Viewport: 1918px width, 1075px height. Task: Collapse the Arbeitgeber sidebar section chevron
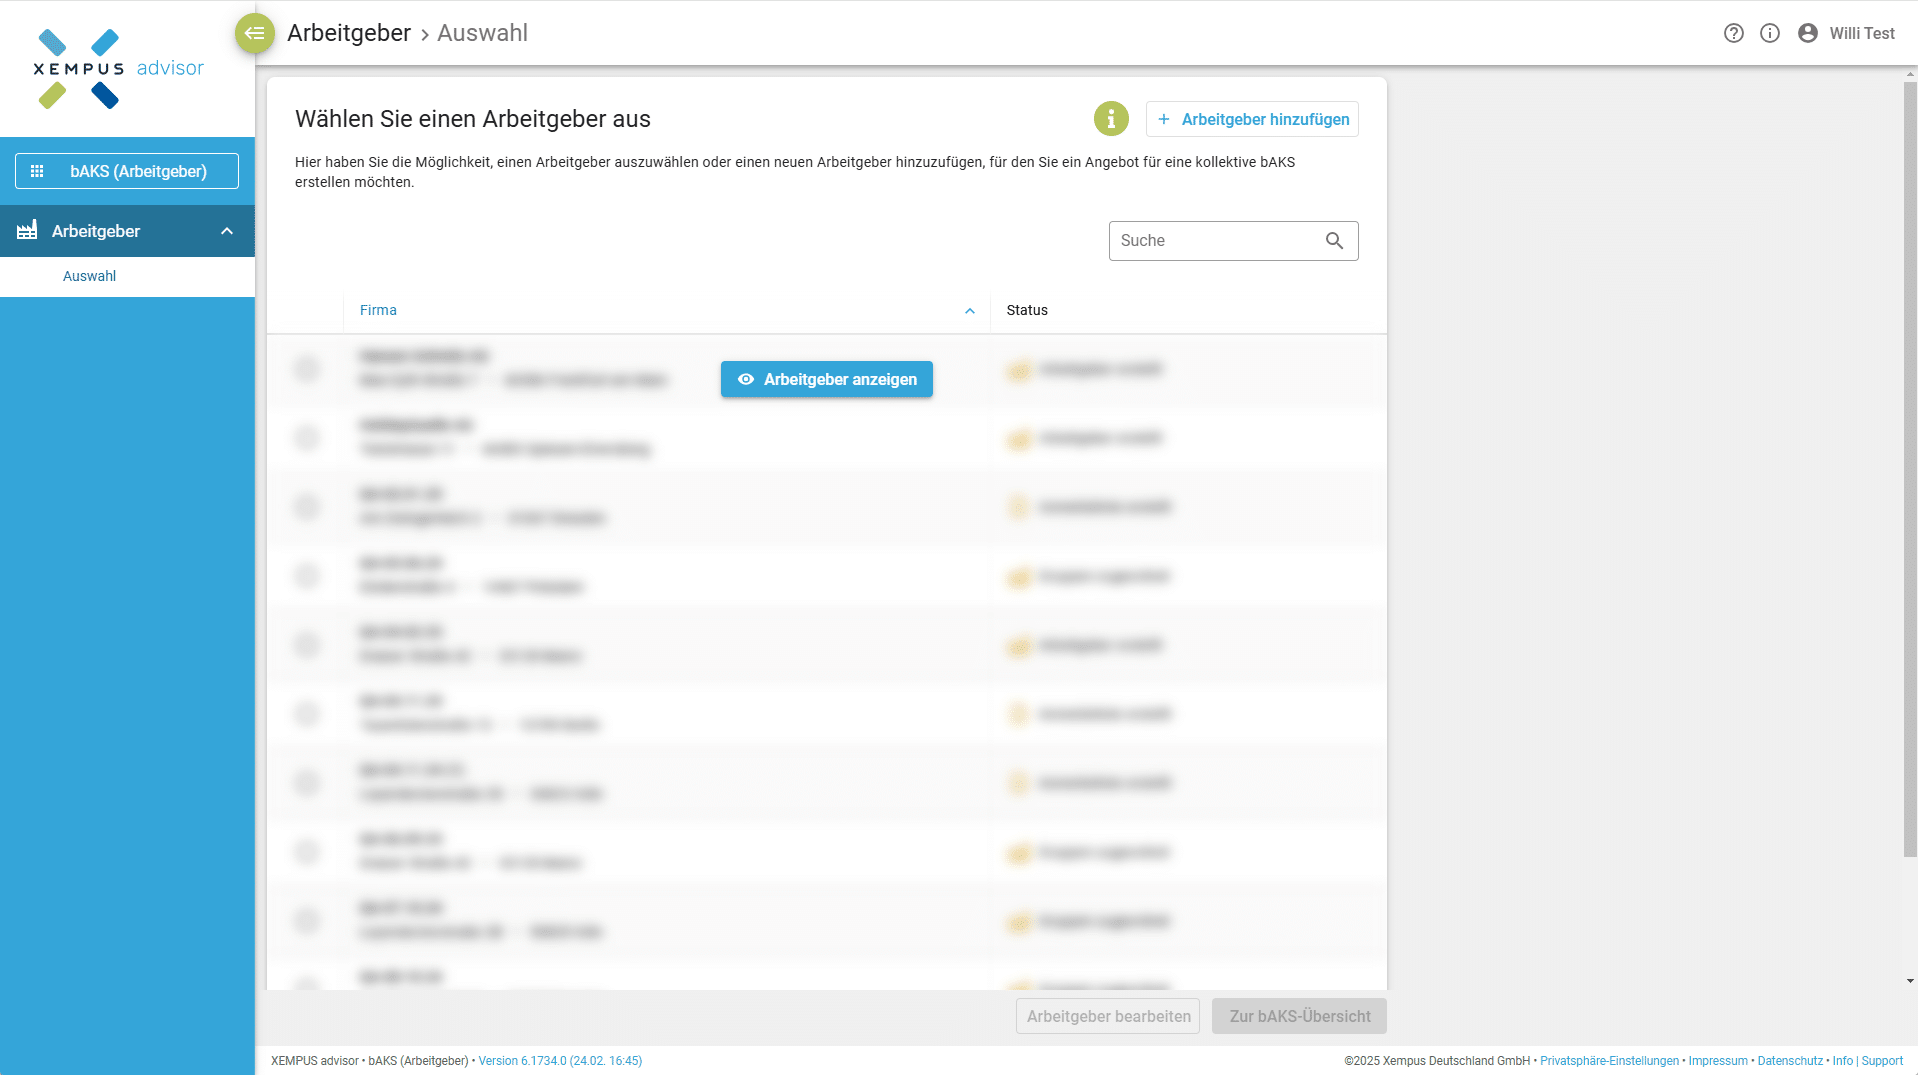(227, 231)
